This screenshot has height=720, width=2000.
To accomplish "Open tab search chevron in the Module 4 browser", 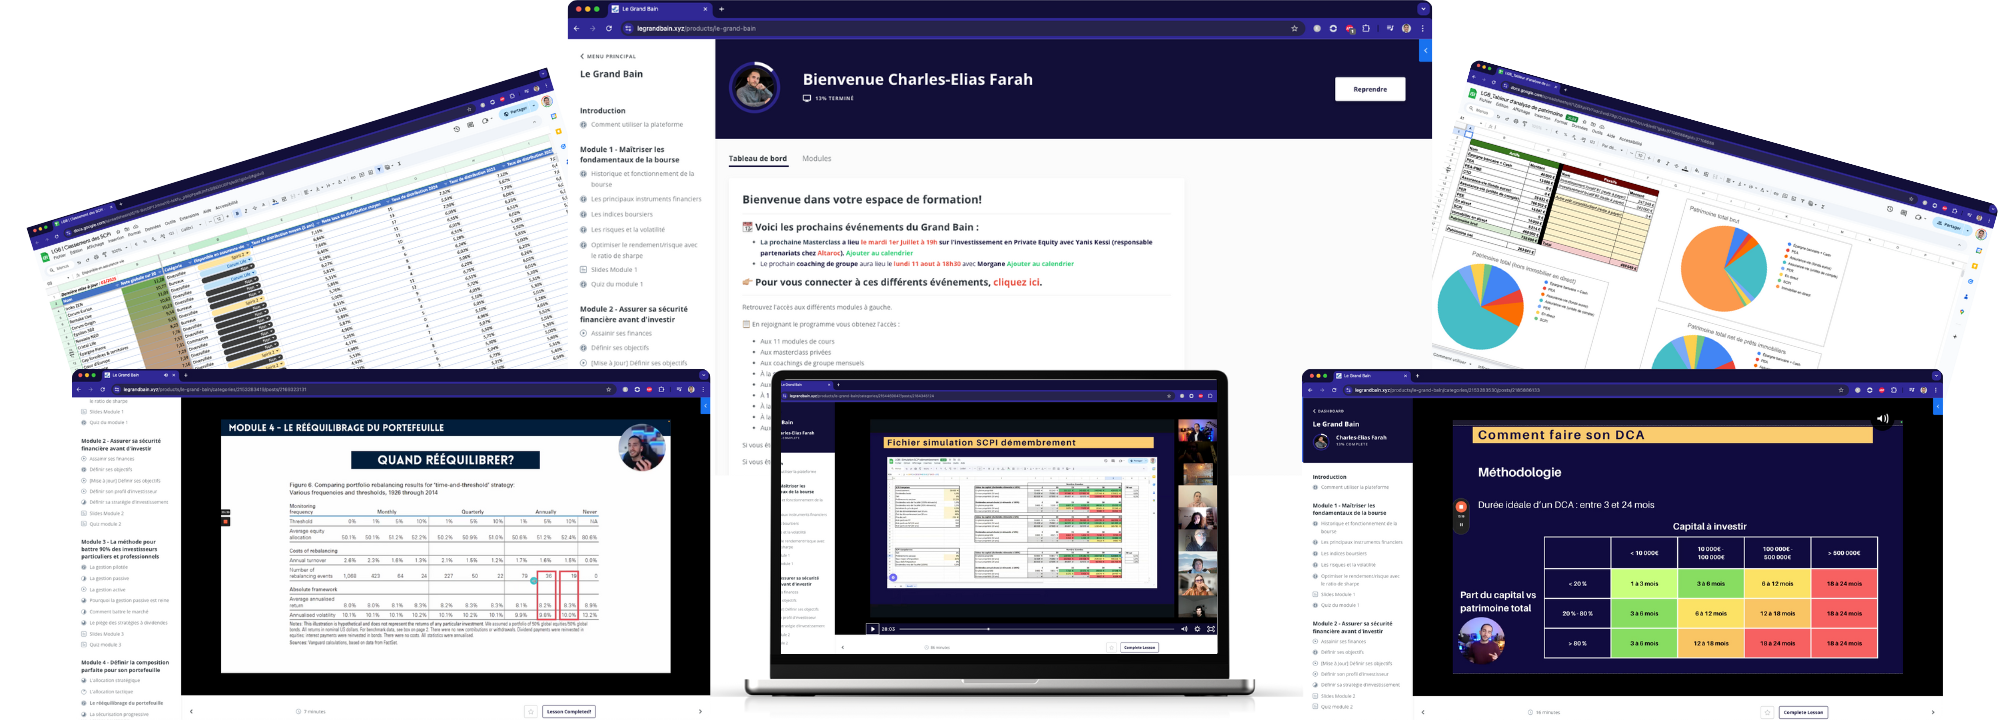I will click(704, 375).
